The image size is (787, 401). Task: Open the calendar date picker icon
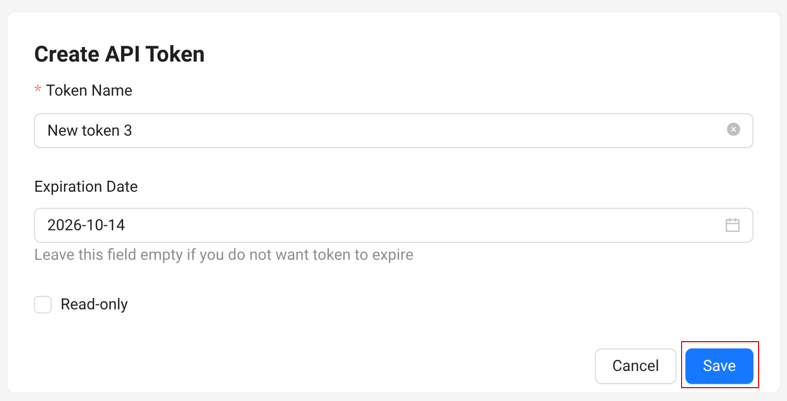point(732,225)
